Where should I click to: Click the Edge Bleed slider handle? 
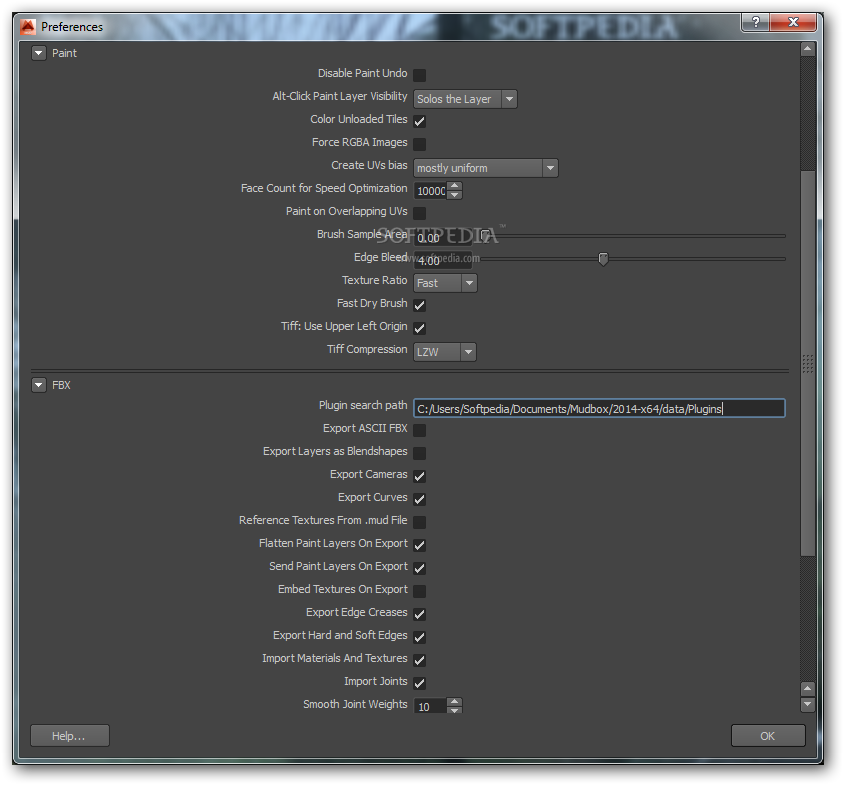[603, 259]
